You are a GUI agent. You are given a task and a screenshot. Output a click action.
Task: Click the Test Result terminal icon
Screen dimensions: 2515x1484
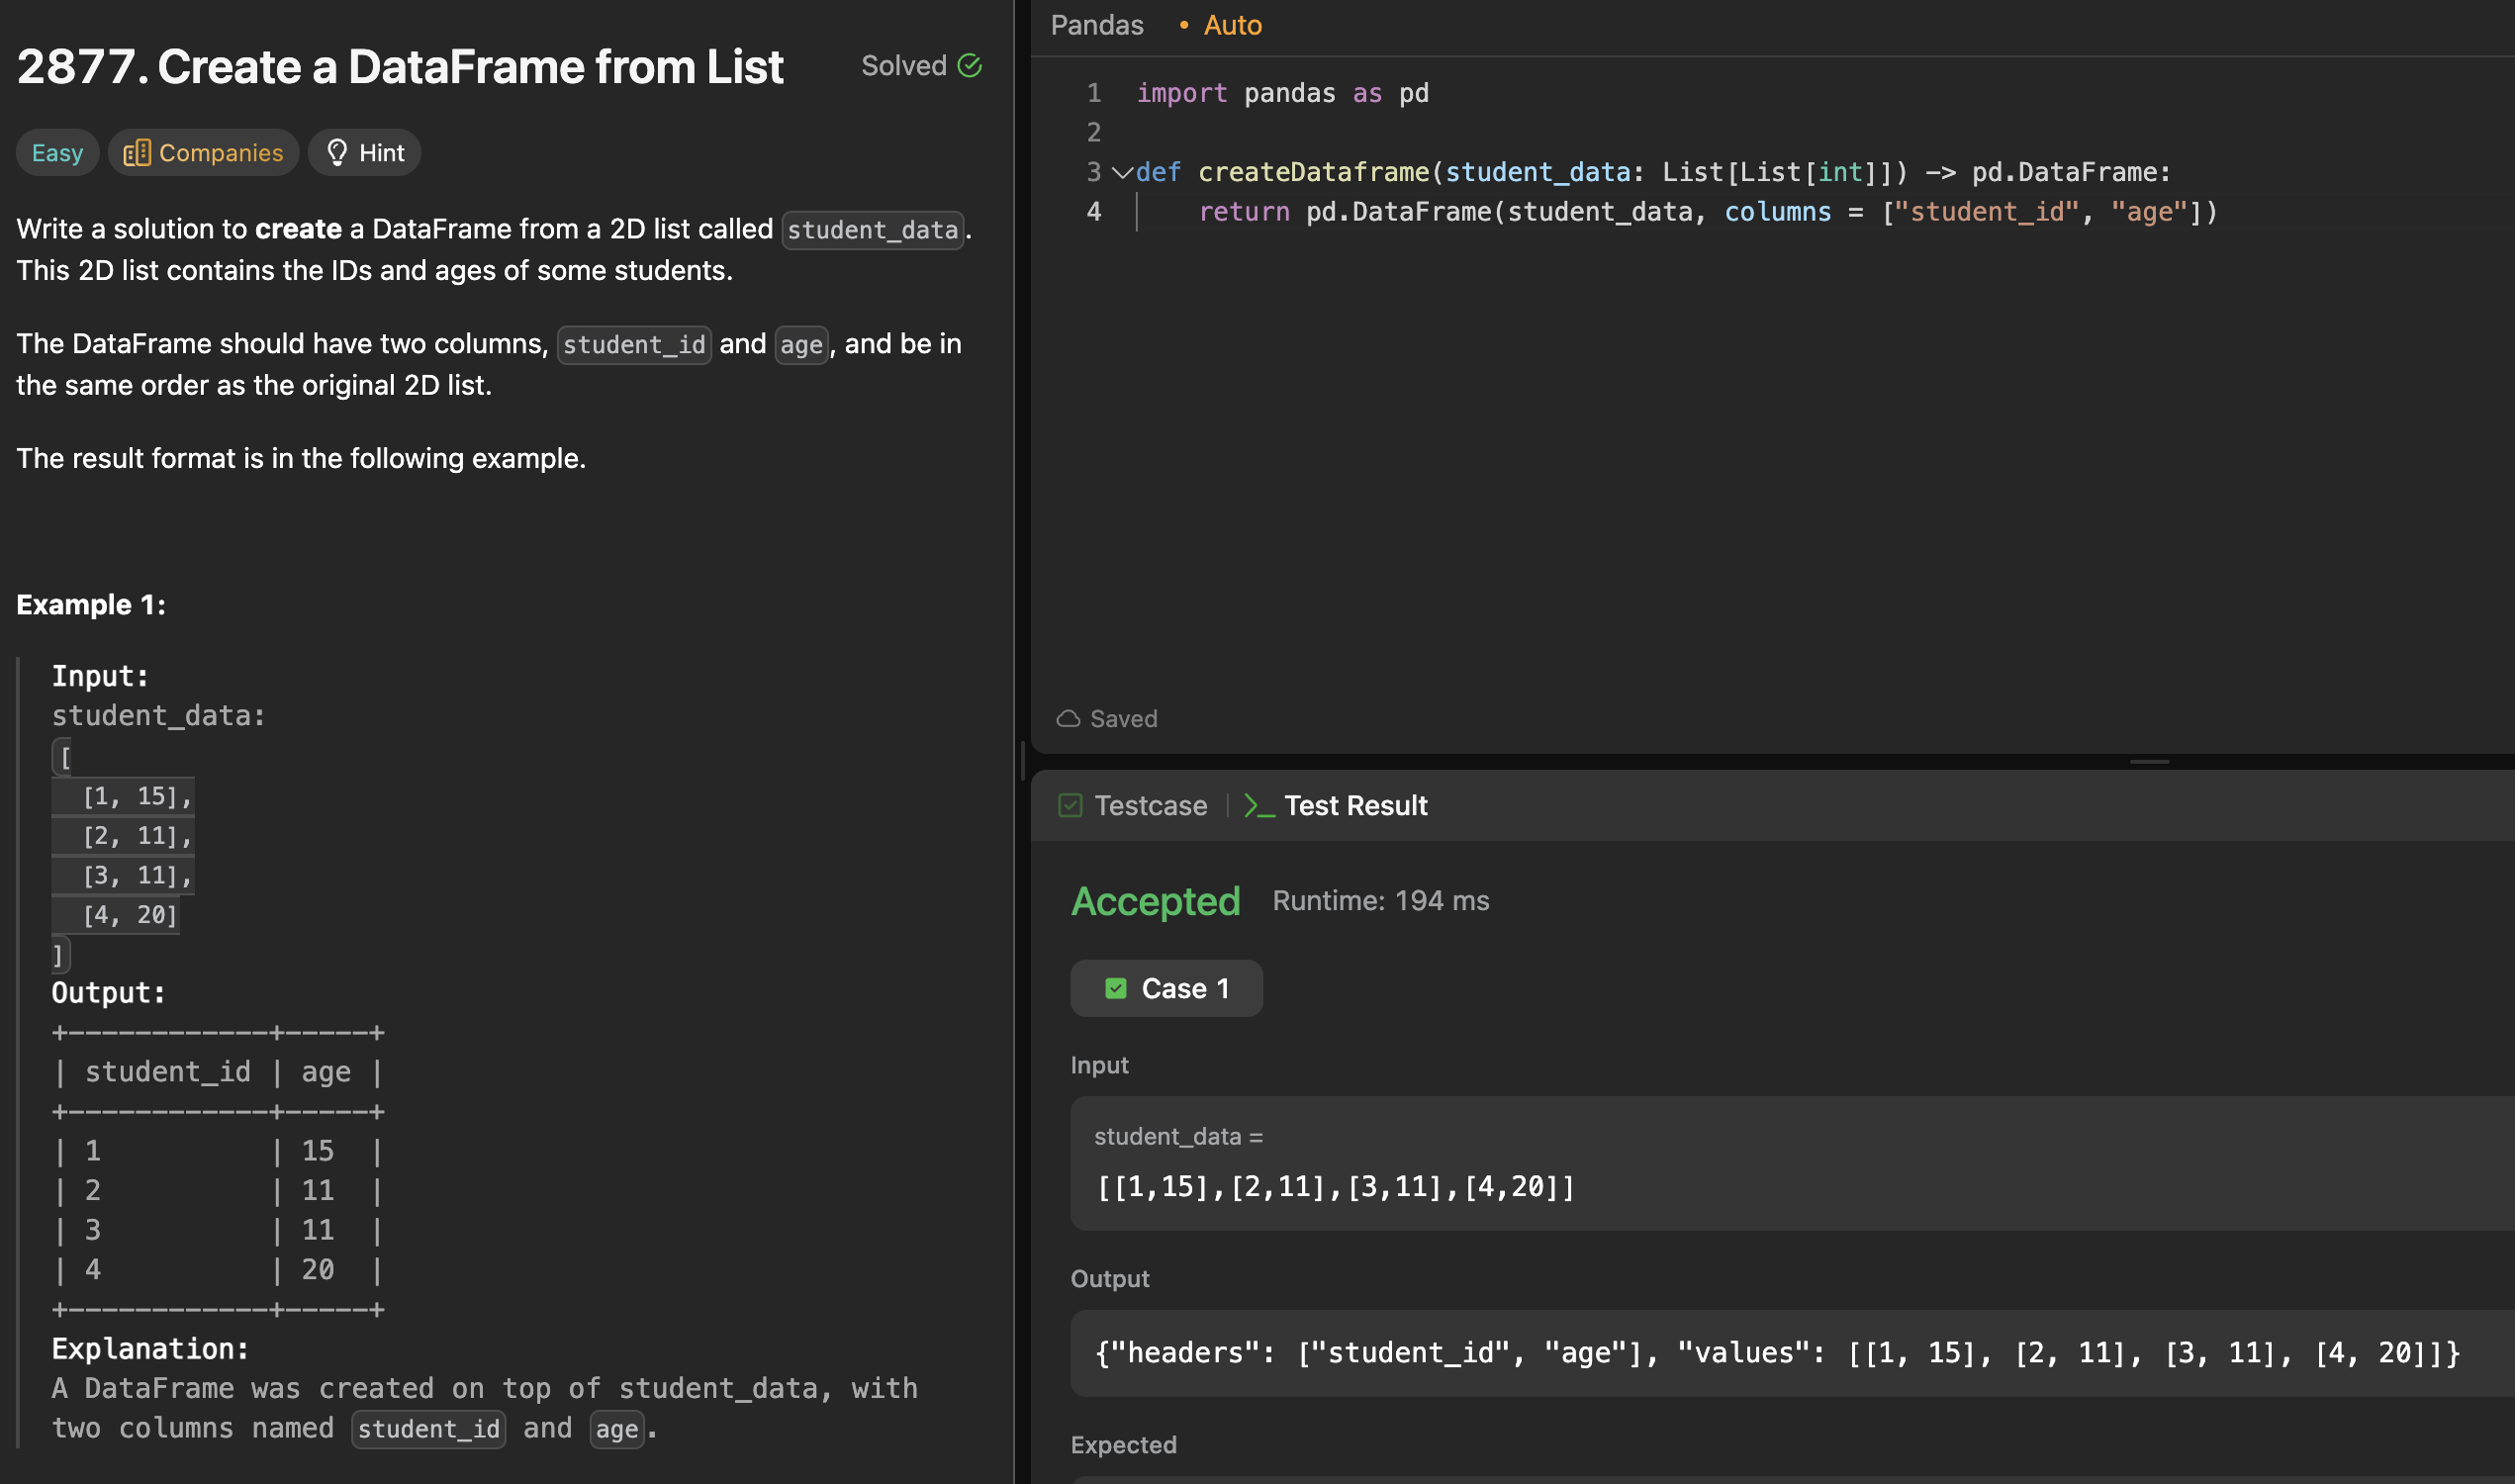(1258, 806)
